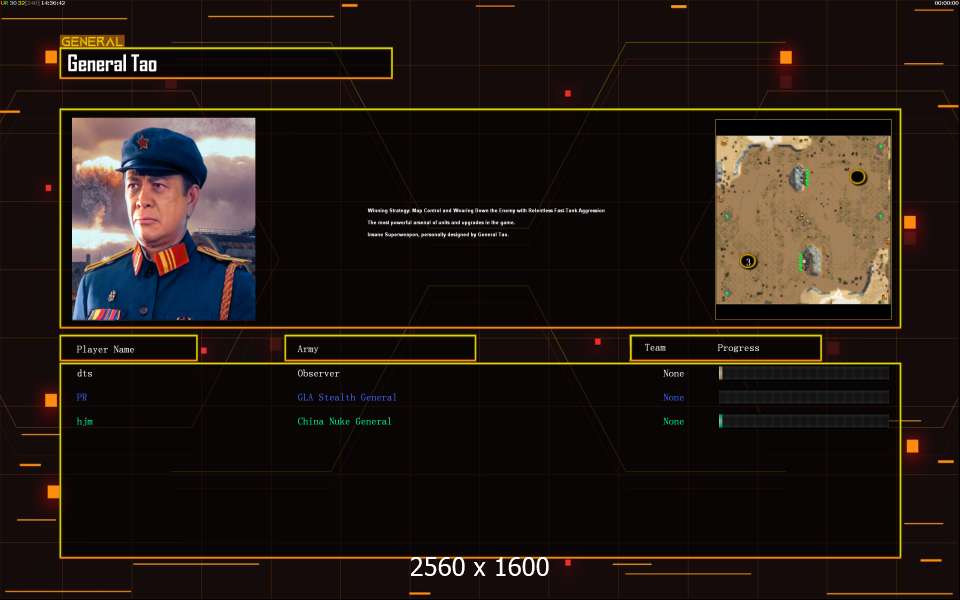This screenshot has height=600, width=960.
Task: Click the numbered start position marker on the minimap
Action: point(747,261)
